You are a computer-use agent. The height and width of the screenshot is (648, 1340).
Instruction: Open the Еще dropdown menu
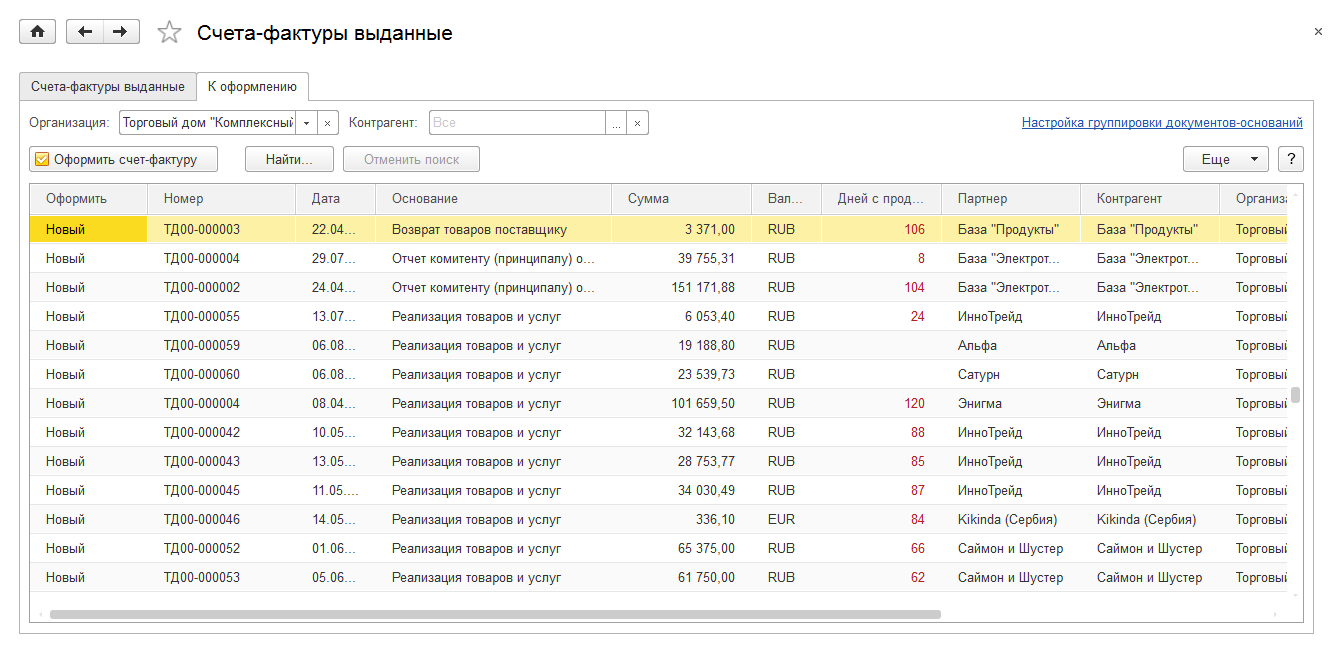point(1225,159)
